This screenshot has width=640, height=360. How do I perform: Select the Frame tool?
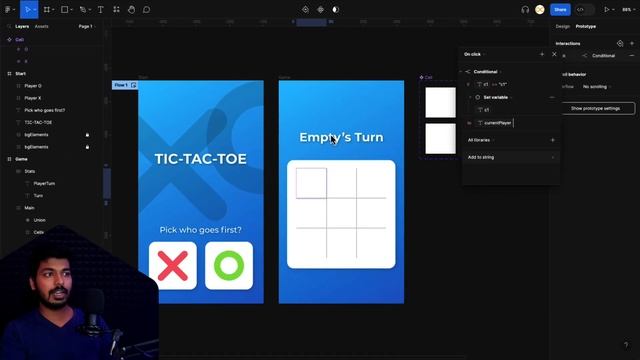tap(47, 9)
